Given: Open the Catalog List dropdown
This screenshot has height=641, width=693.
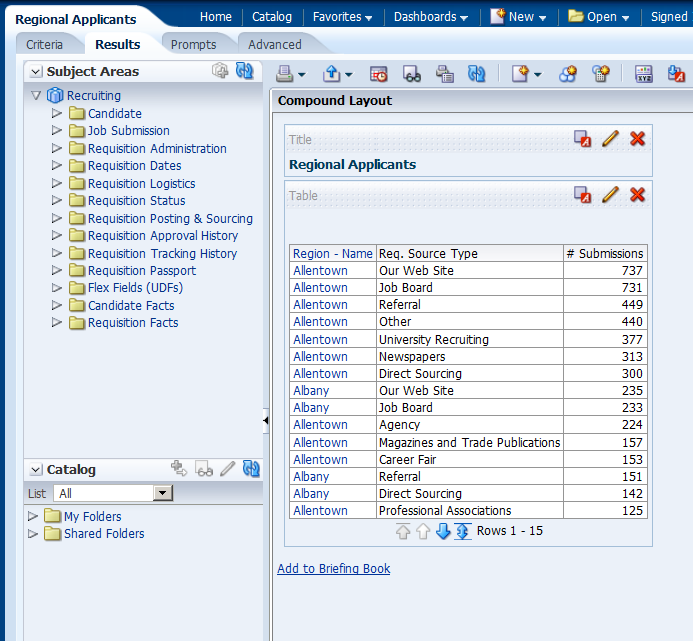Looking at the screenshot, I should (163, 493).
